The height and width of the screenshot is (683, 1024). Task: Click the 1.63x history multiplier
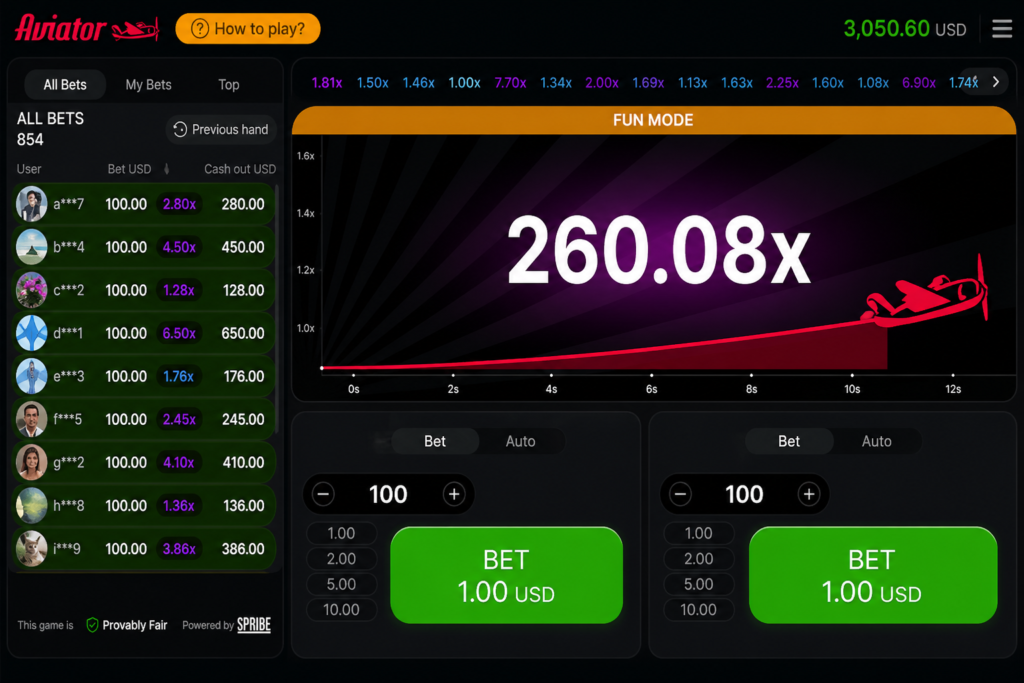(737, 83)
